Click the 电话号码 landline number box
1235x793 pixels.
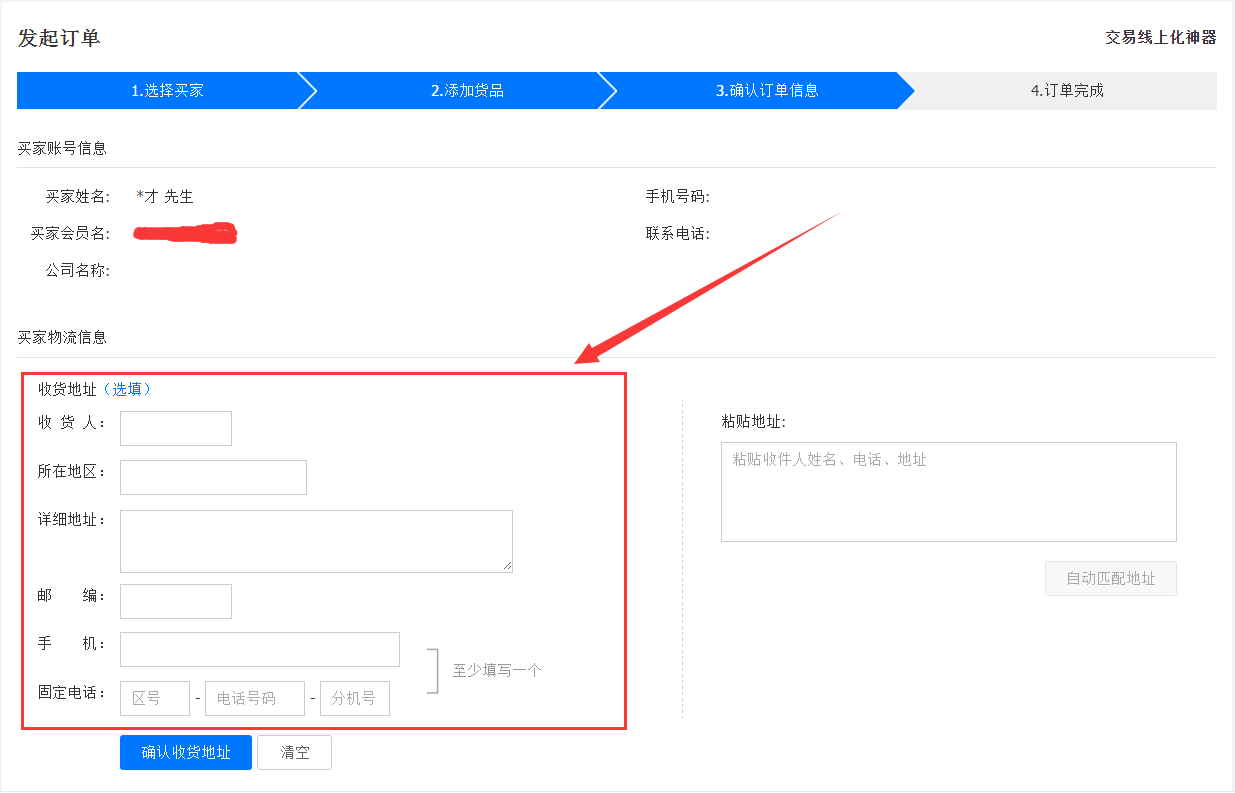pos(255,699)
